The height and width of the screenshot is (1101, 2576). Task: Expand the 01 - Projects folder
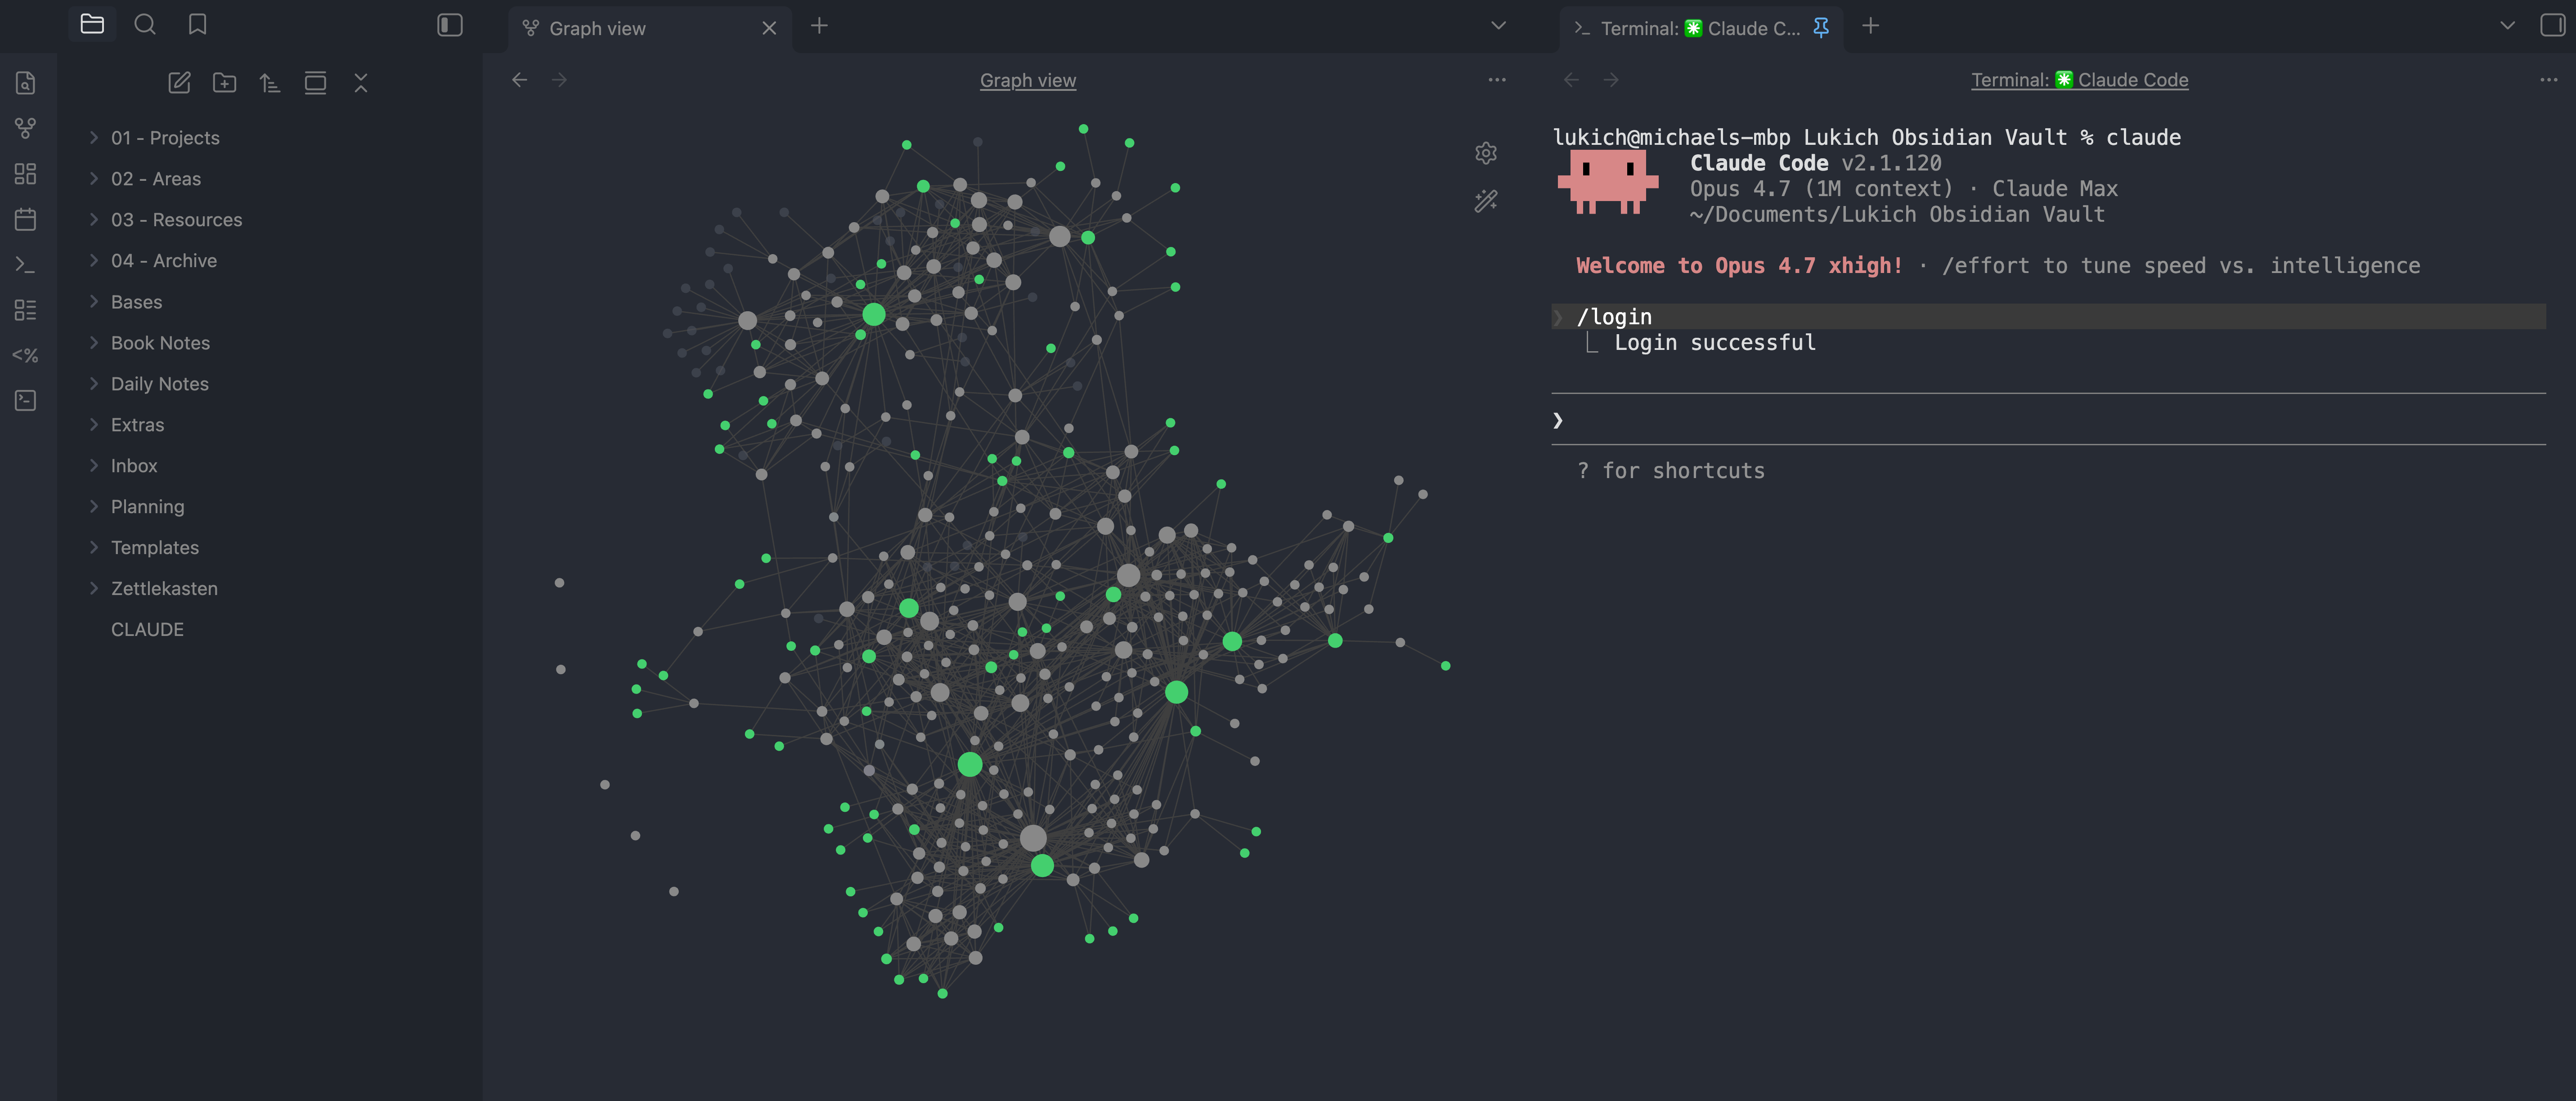165,138
